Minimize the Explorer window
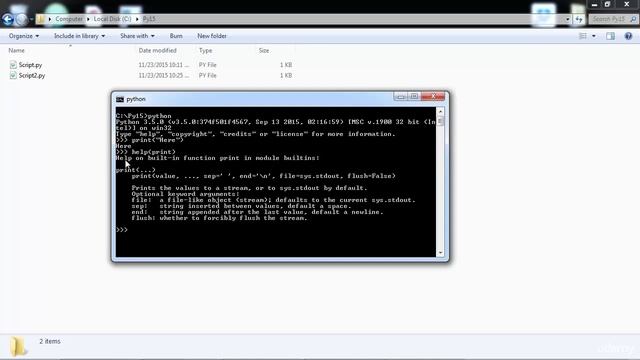Viewport: 640px width, 360px height. pos(594,4)
